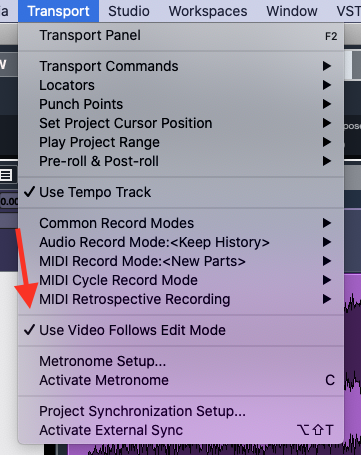Open MIDI Cycle Record Mode submenu
The height and width of the screenshot is (455, 361).
[x=181, y=280]
